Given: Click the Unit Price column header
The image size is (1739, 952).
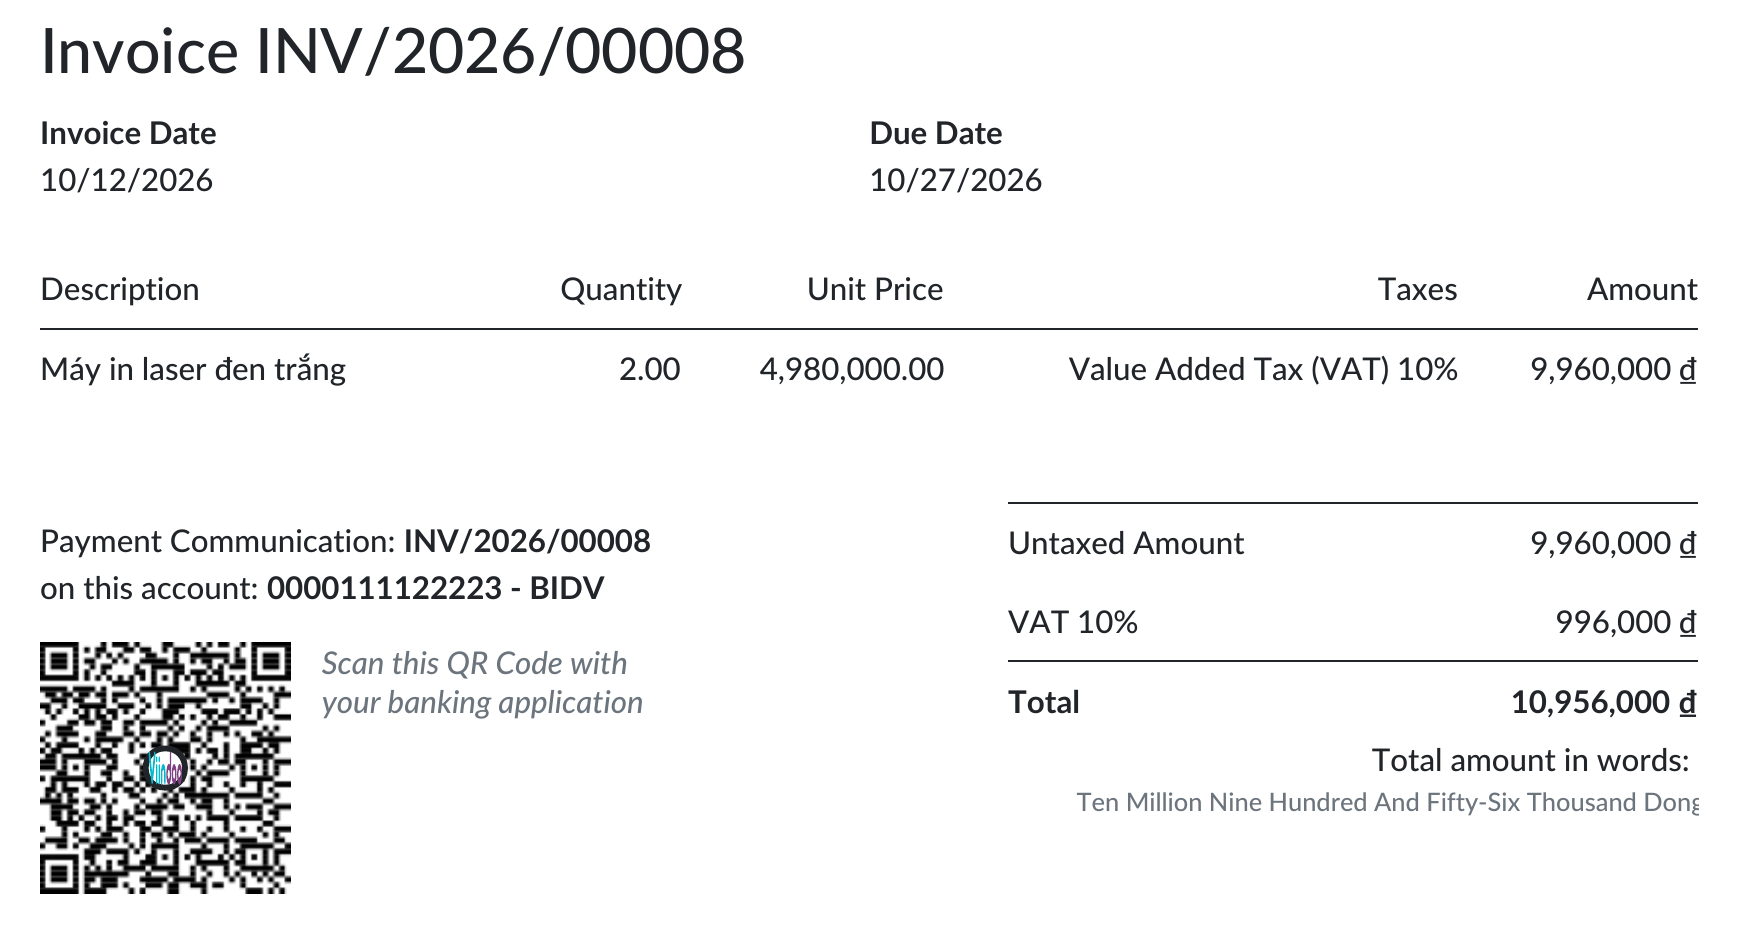Looking at the screenshot, I should [x=875, y=289].
